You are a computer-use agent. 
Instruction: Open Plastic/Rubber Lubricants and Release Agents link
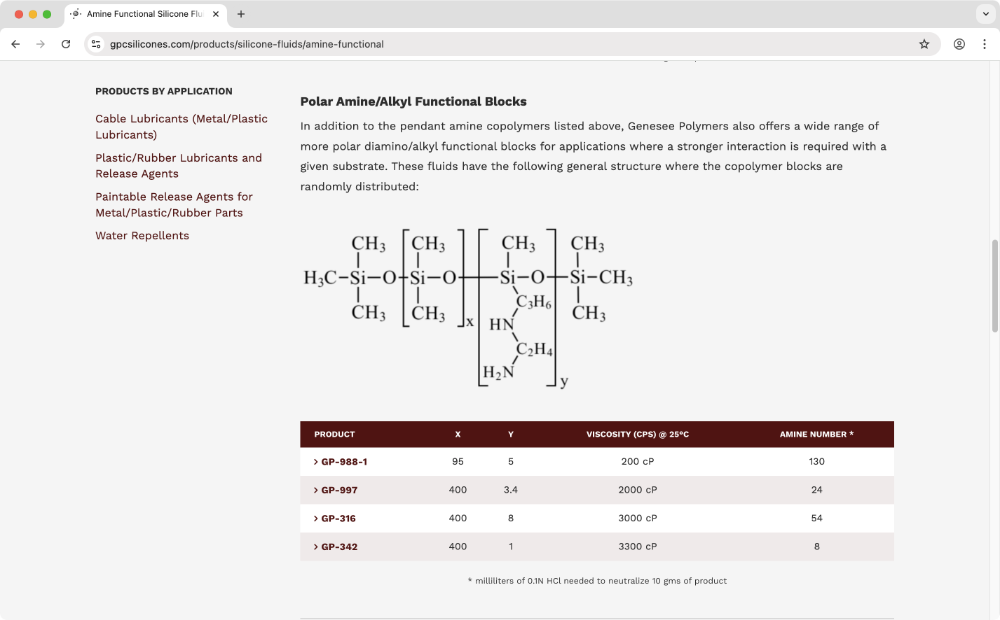[178, 165]
